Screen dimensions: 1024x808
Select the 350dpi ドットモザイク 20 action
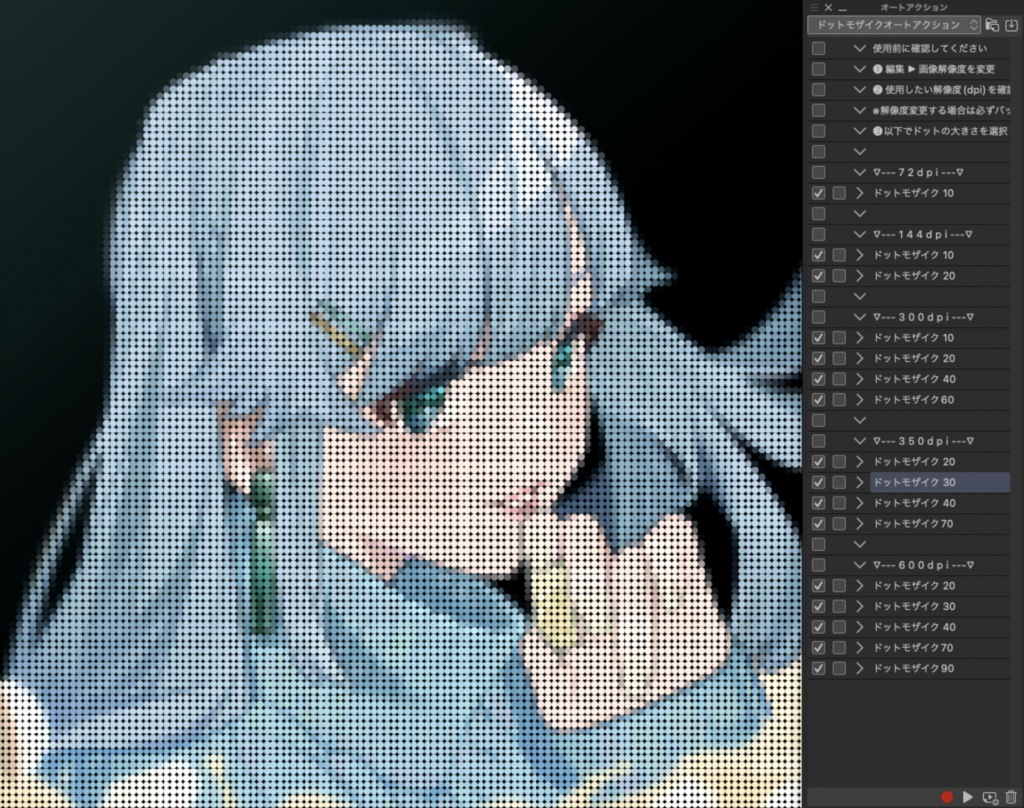pos(914,462)
